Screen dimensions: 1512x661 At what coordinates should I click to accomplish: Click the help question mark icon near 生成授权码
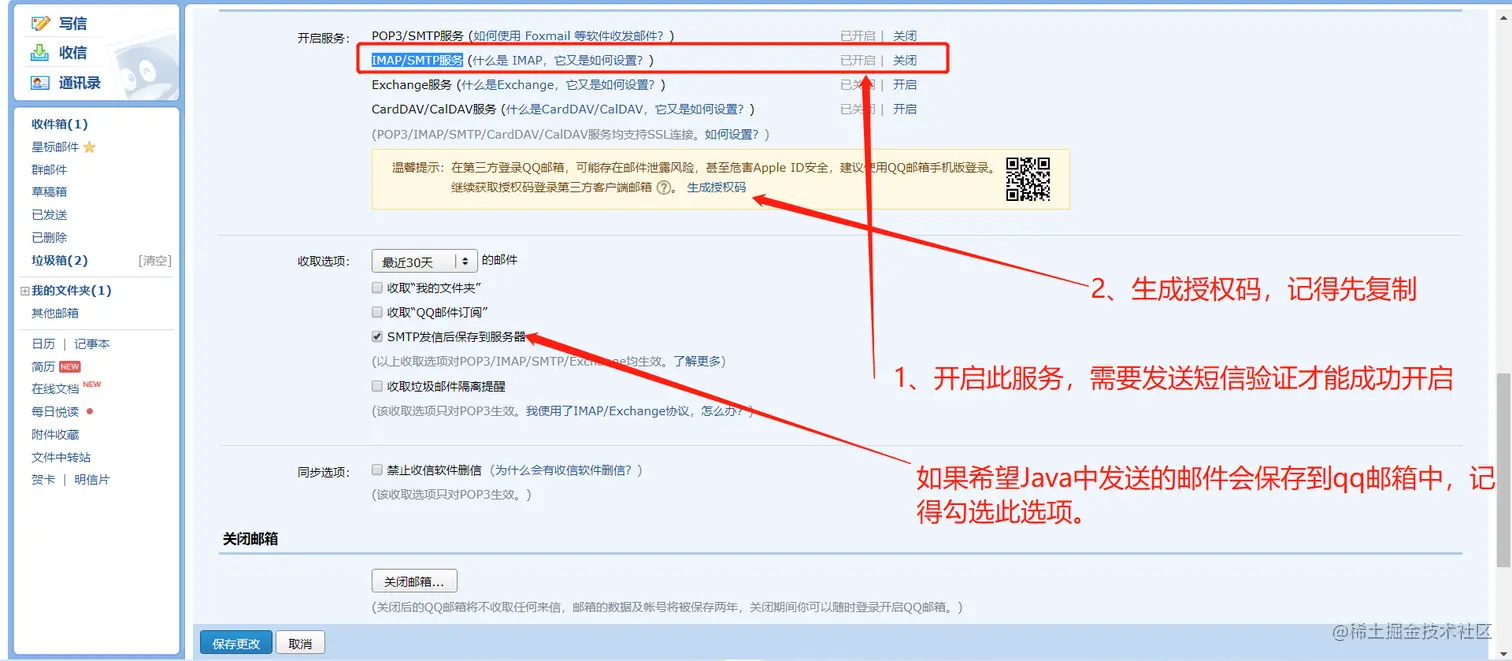click(663, 187)
